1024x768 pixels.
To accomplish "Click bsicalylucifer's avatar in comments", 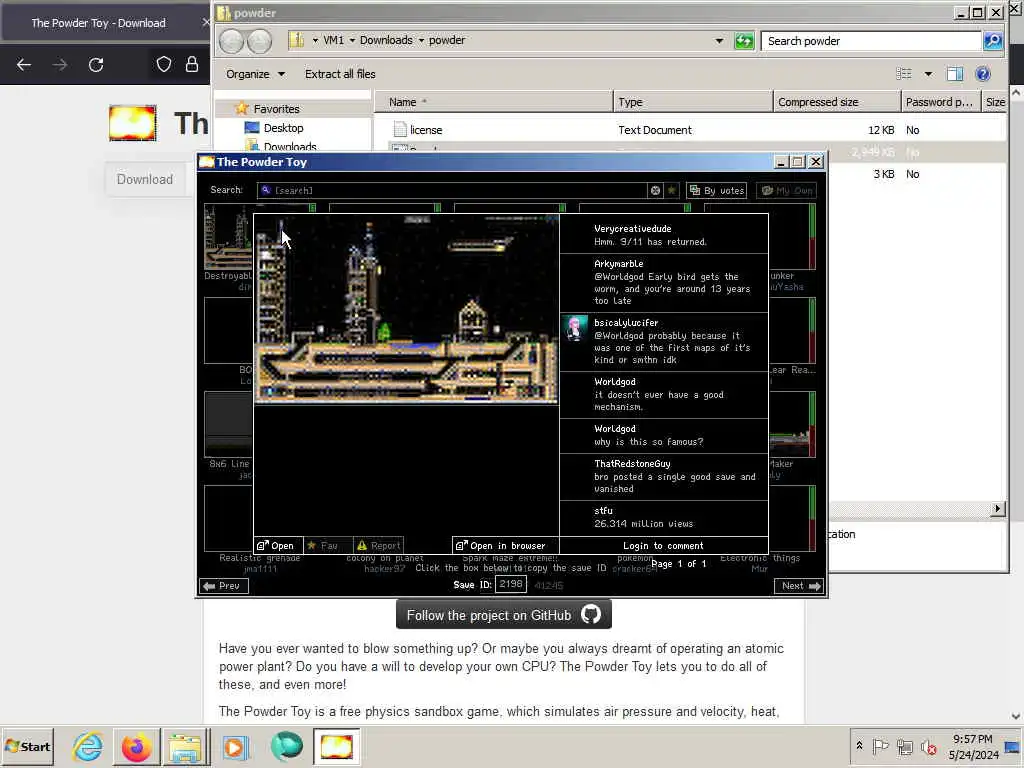I will (575, 329).
